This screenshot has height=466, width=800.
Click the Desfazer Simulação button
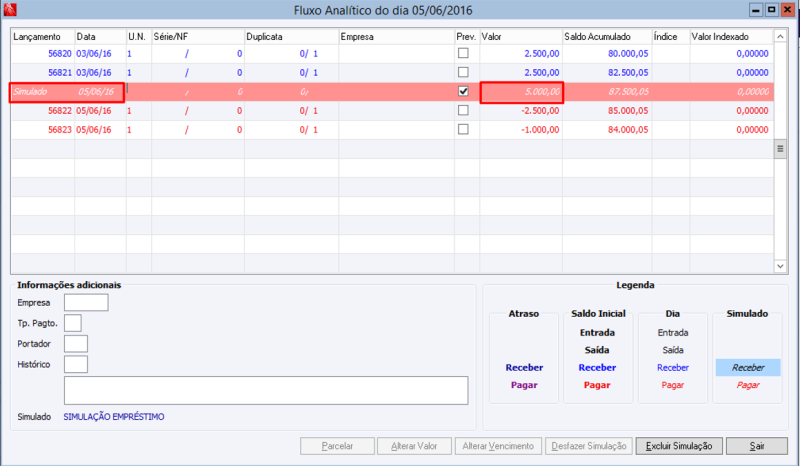(x=589, y=446)
